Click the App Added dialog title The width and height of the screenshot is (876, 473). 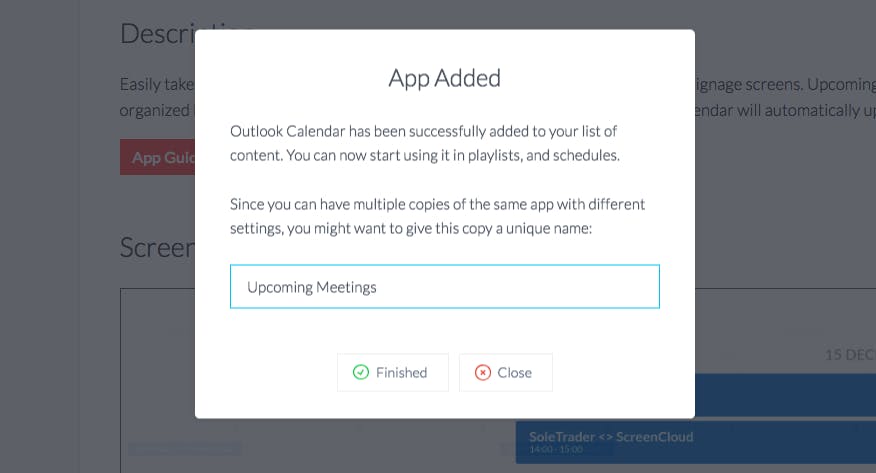445,78
